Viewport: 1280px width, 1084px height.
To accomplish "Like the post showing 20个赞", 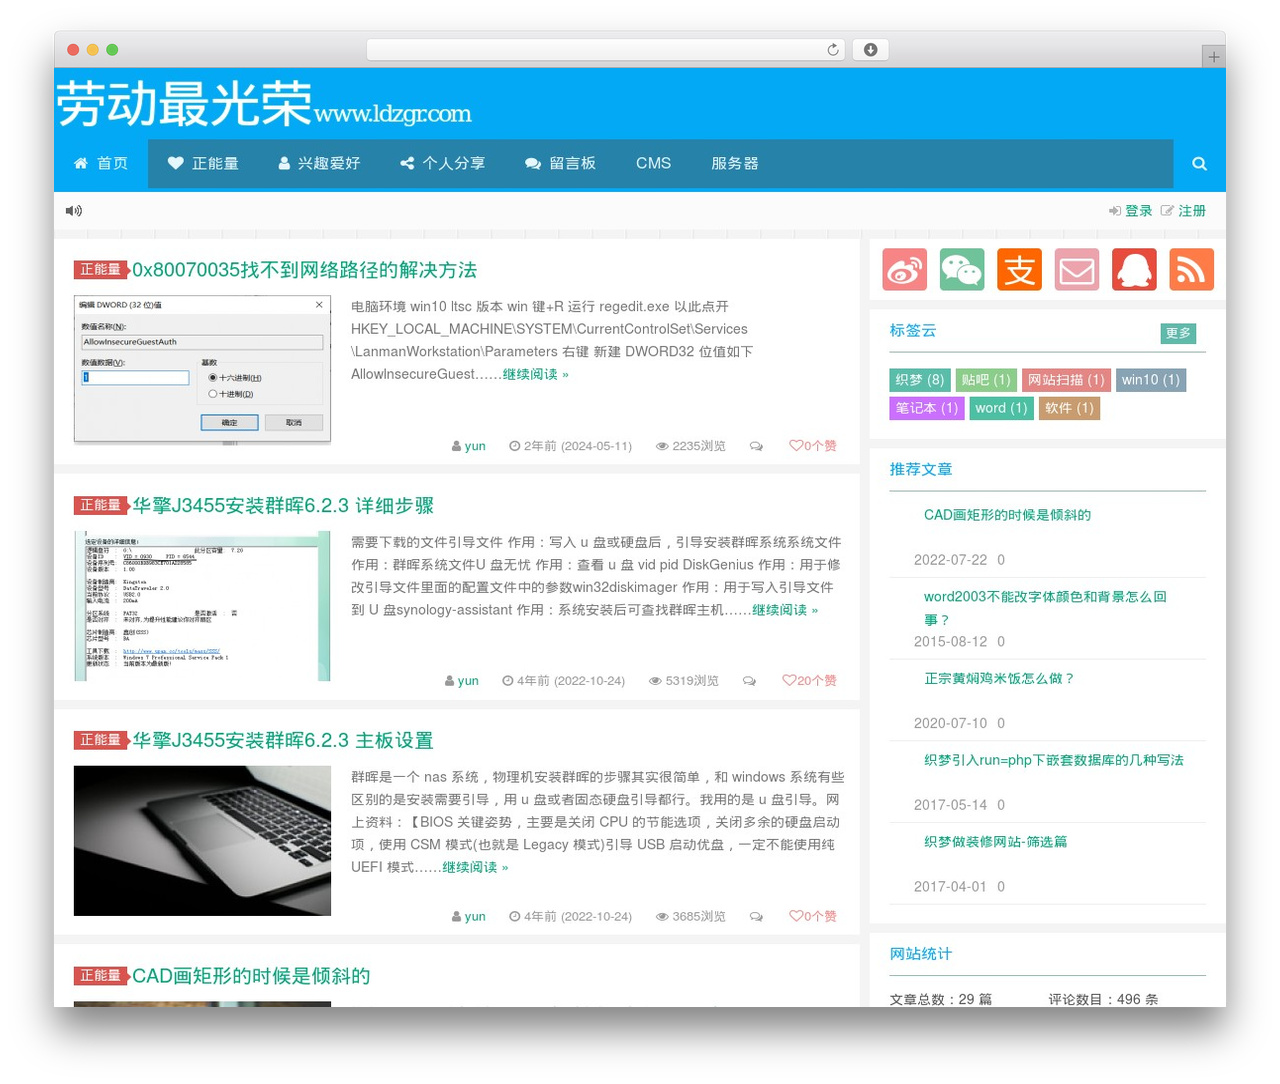I will pos(809,681).
